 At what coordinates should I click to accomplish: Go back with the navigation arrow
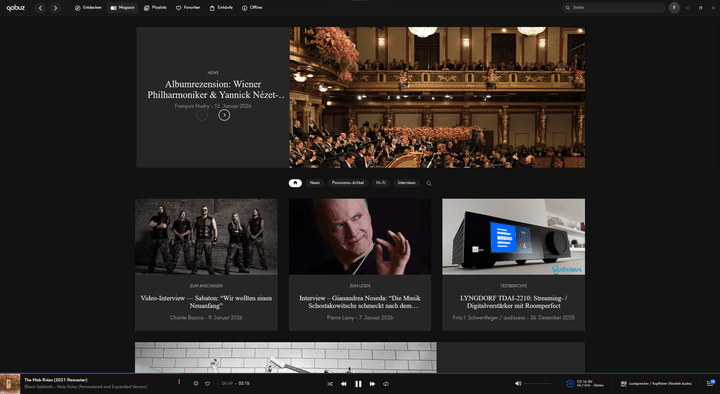(40, 8)
